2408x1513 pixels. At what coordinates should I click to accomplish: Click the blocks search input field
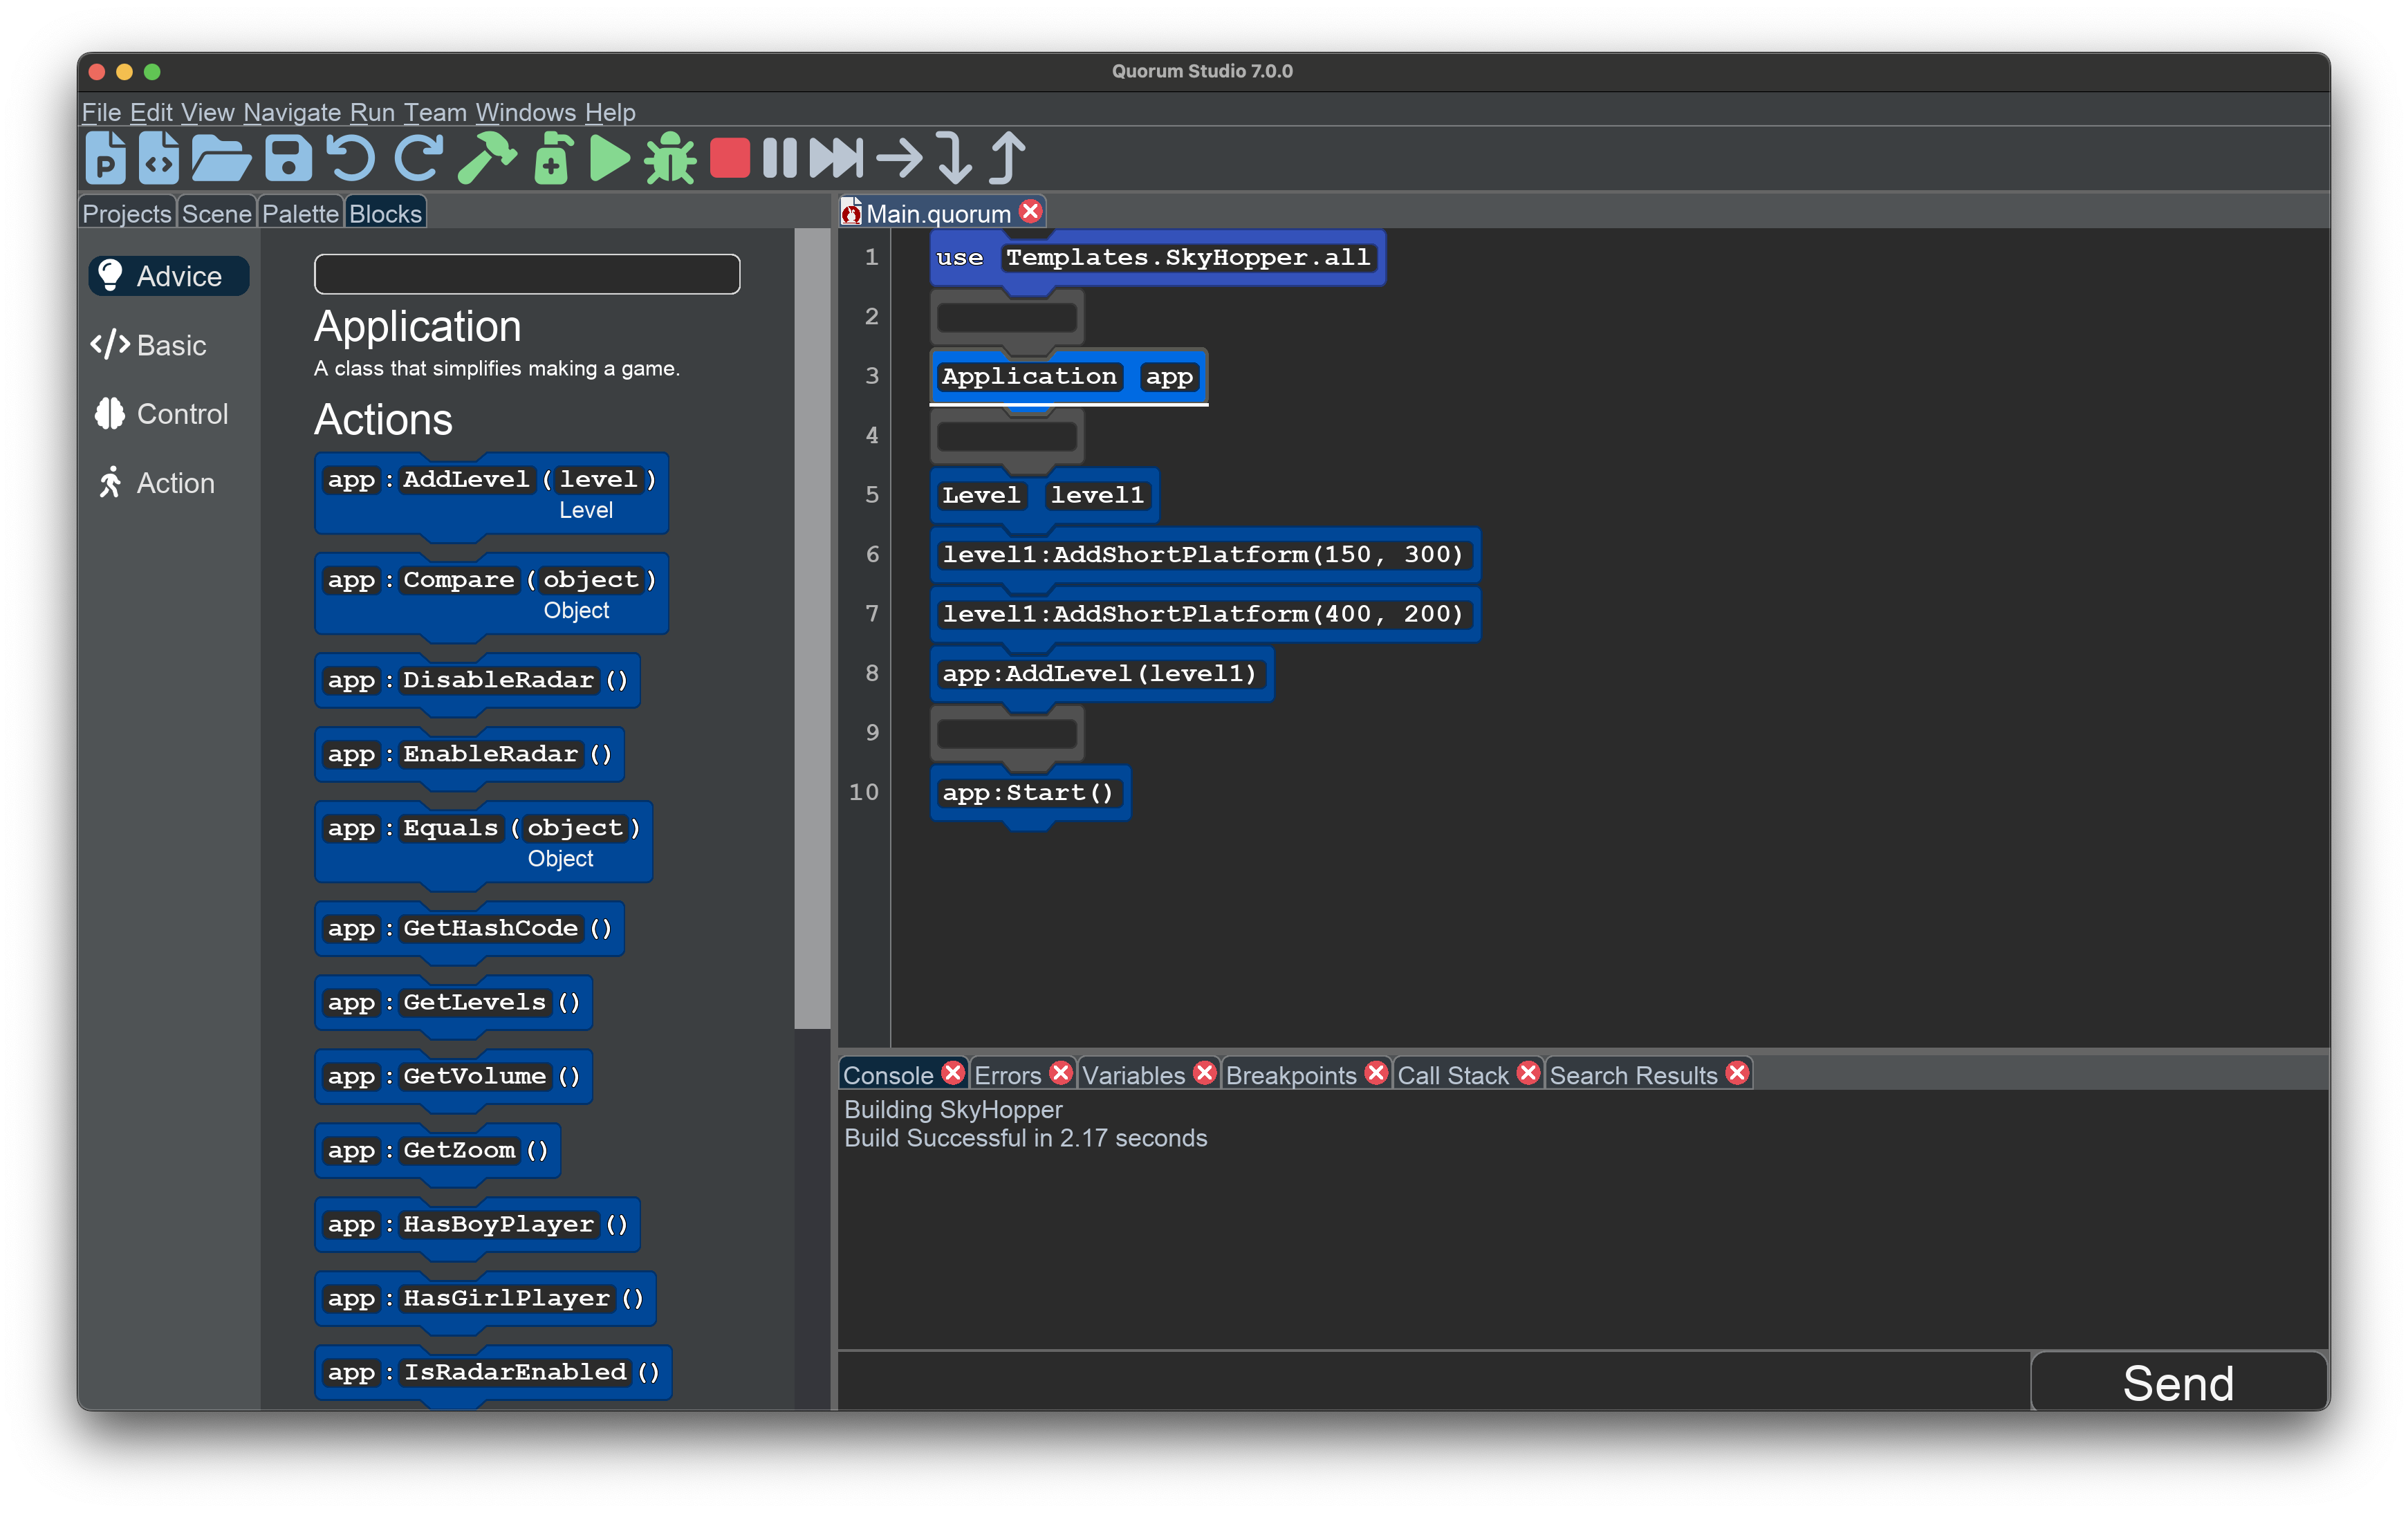pyautogui.click(x=527, y=274)
